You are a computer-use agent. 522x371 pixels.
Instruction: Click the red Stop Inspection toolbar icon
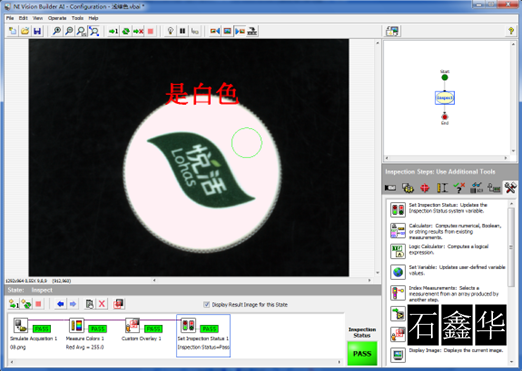[150, 31]
